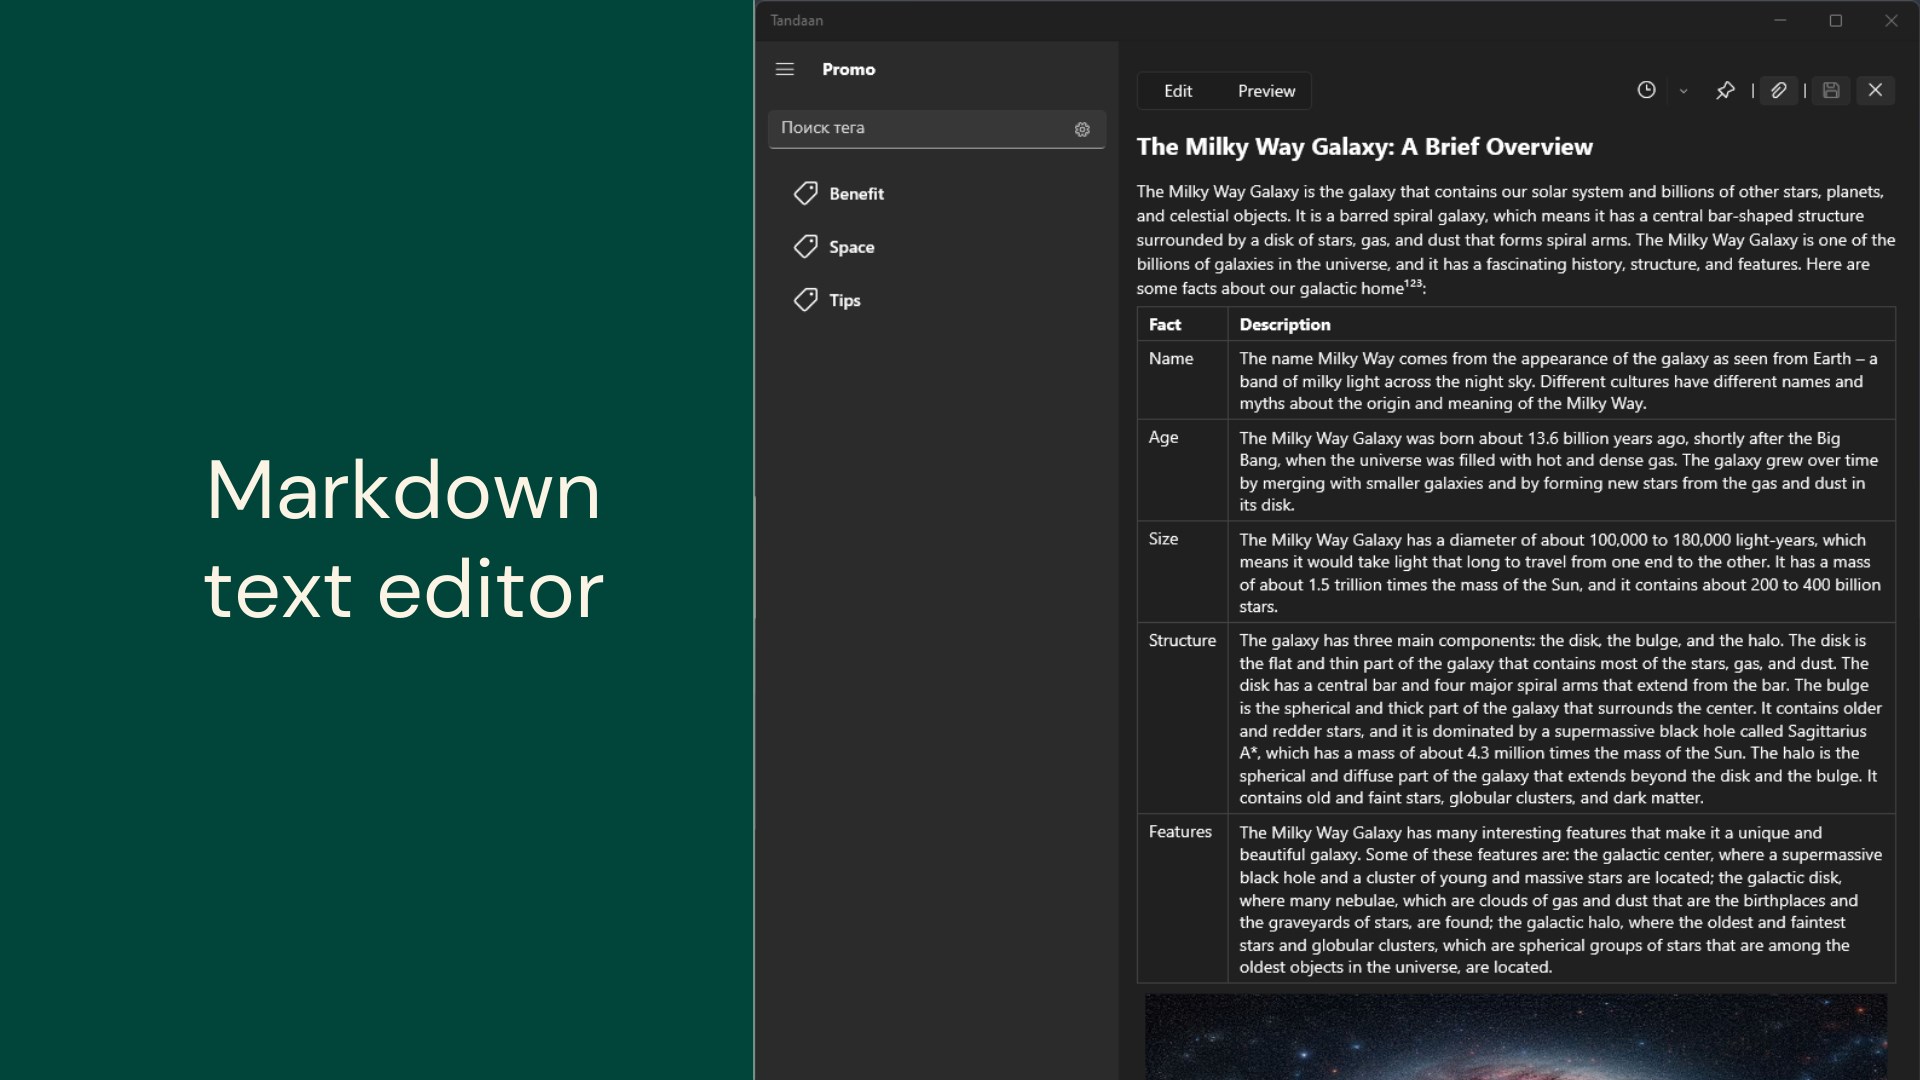Open the hamburger navigation menu
Image resolution: width=1920 pixels, height=1080 pixels.
tap(785, 69)
